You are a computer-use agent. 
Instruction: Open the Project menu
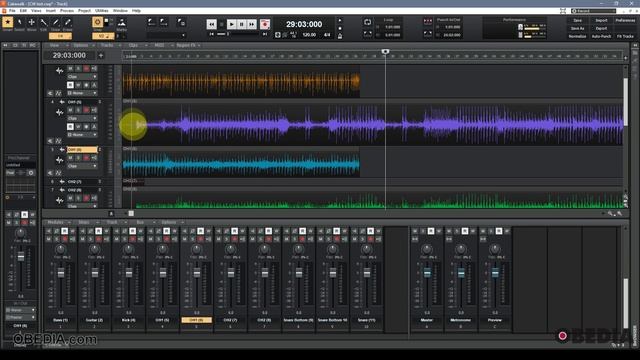point(84,11)
